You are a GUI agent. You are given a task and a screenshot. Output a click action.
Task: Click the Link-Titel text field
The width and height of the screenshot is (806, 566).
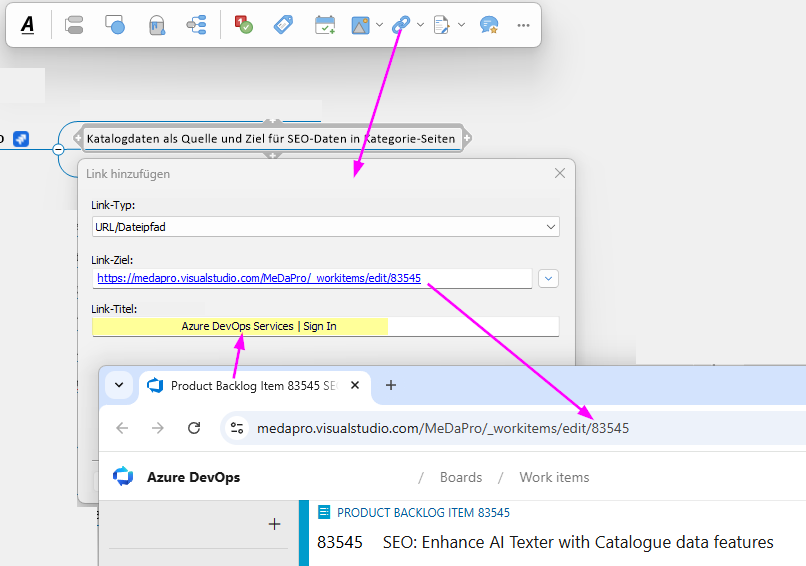tap(325, 326)
